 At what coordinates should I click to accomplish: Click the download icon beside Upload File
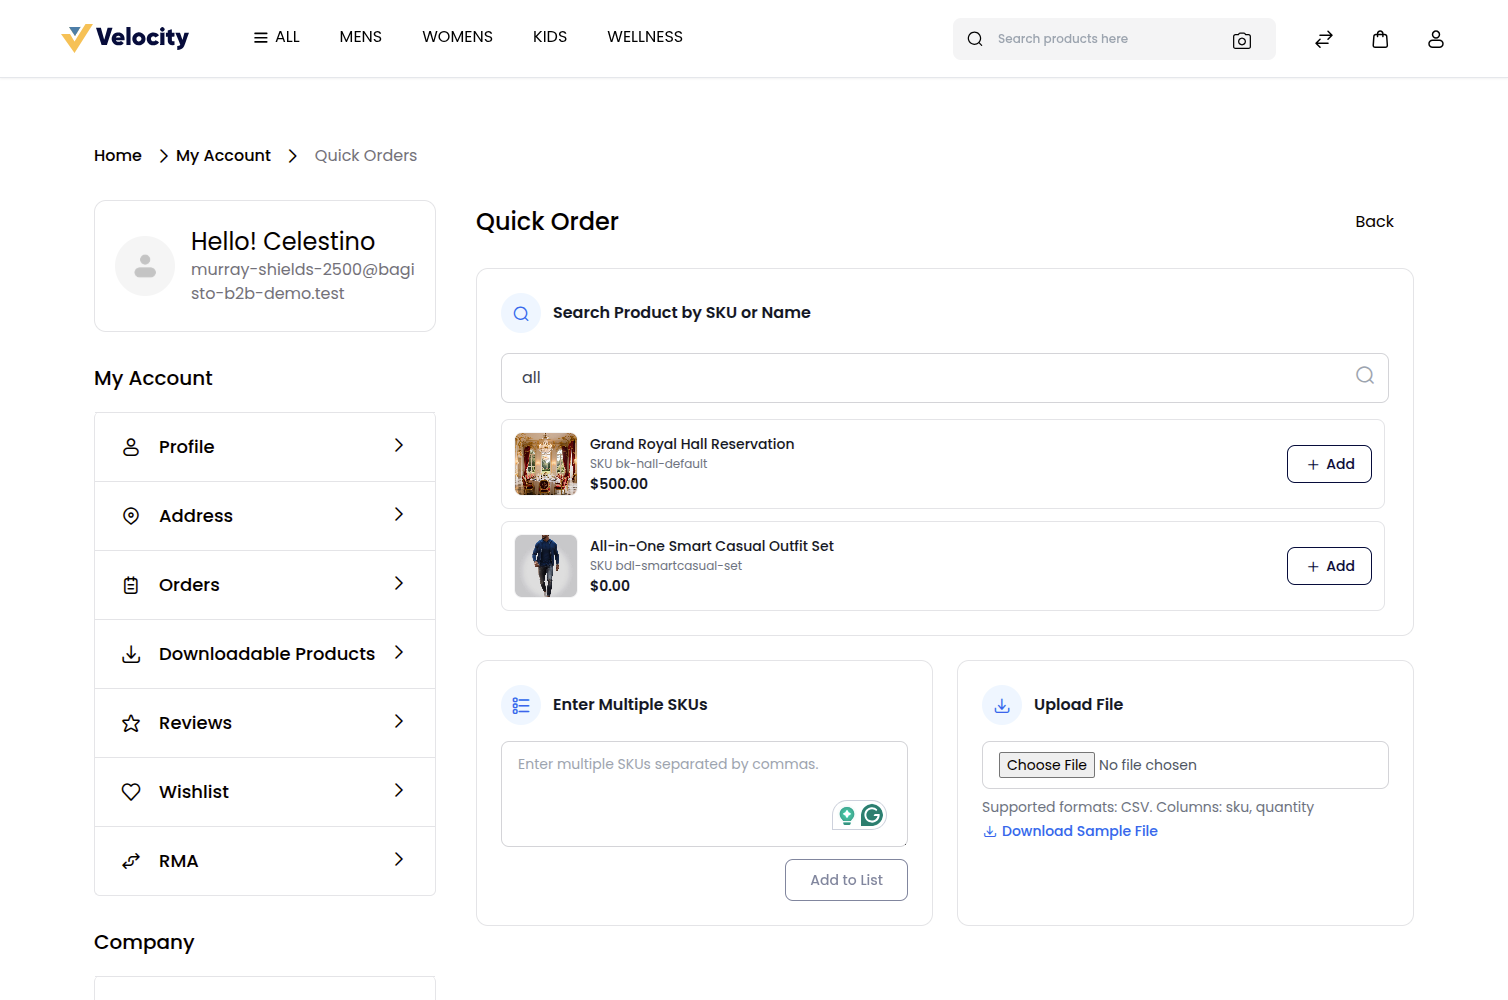pos(1002,705)
